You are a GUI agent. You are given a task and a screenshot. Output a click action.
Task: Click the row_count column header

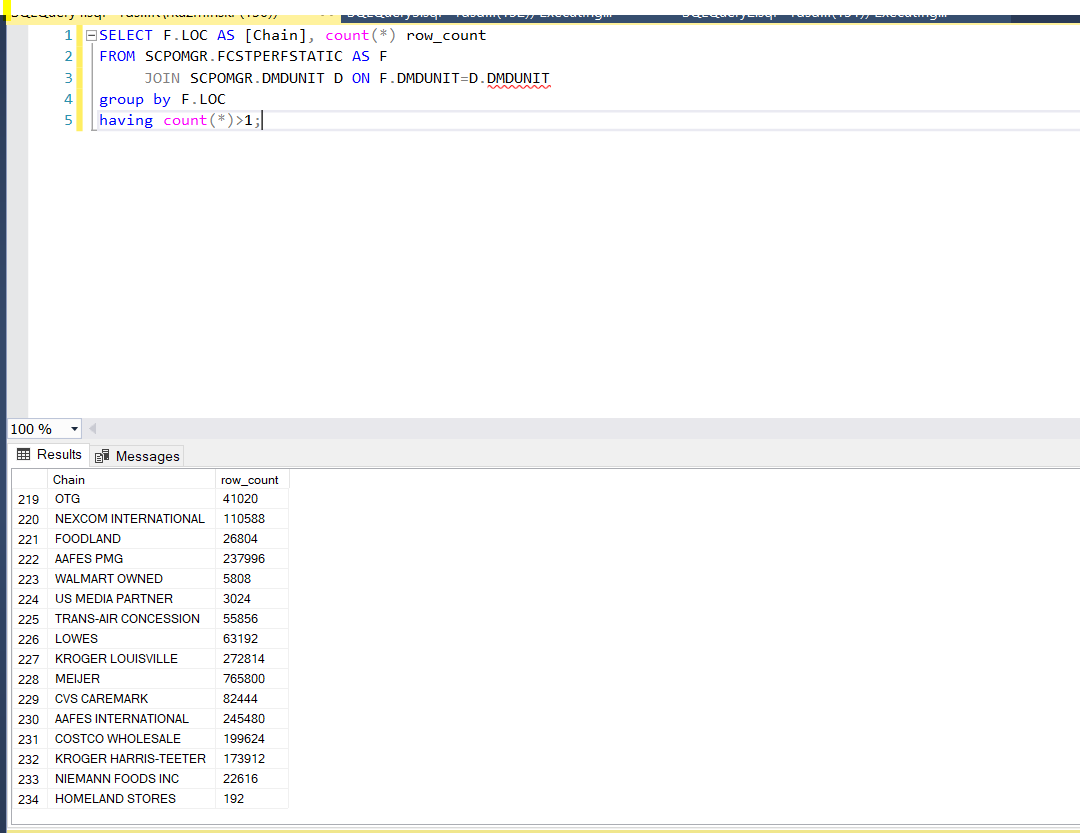(250, 480)
